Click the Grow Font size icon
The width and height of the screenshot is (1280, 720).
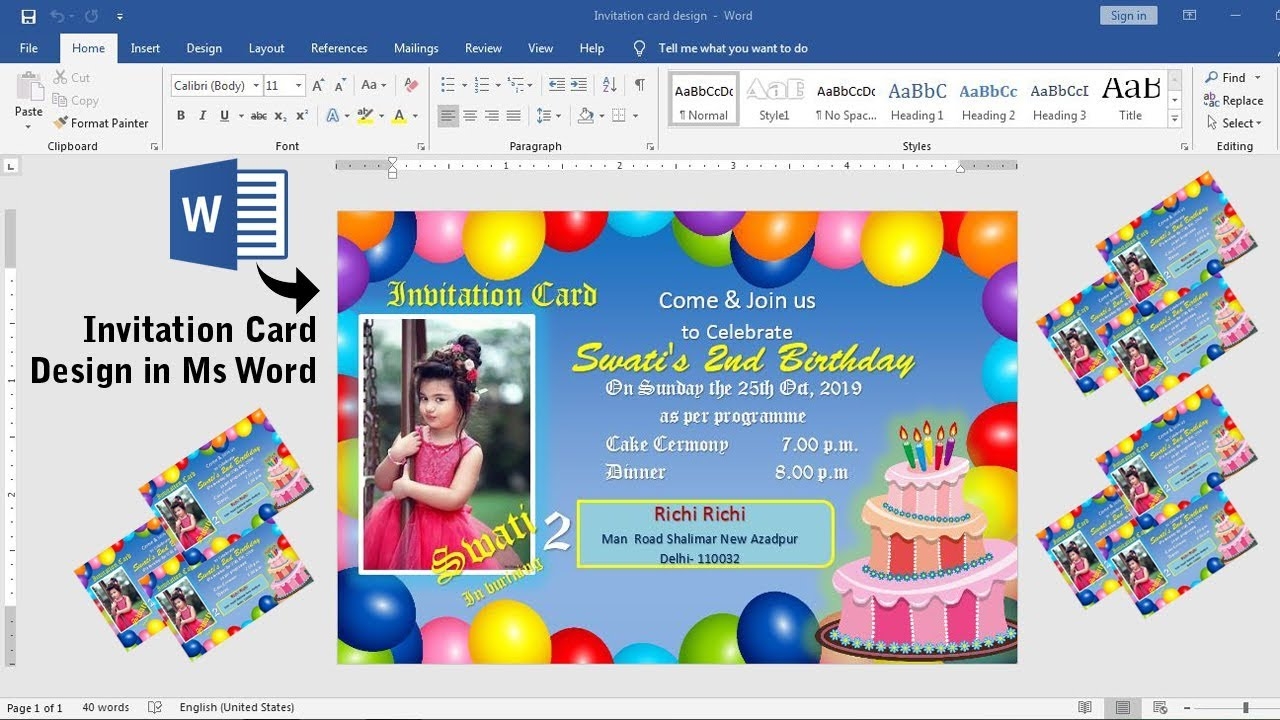(318, 85)
